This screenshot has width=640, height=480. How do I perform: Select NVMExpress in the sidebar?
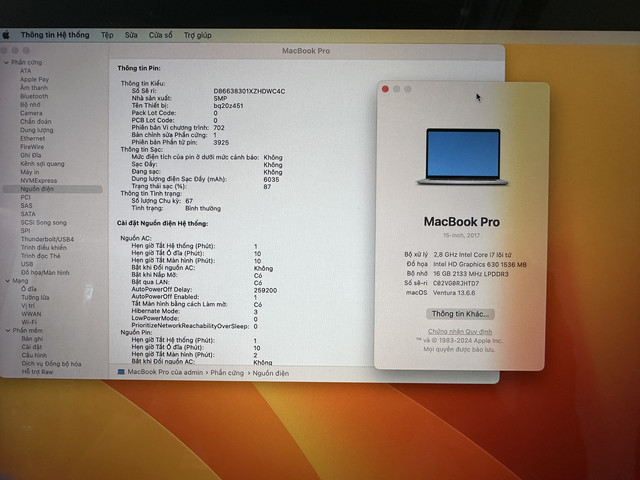click(39, 180)
